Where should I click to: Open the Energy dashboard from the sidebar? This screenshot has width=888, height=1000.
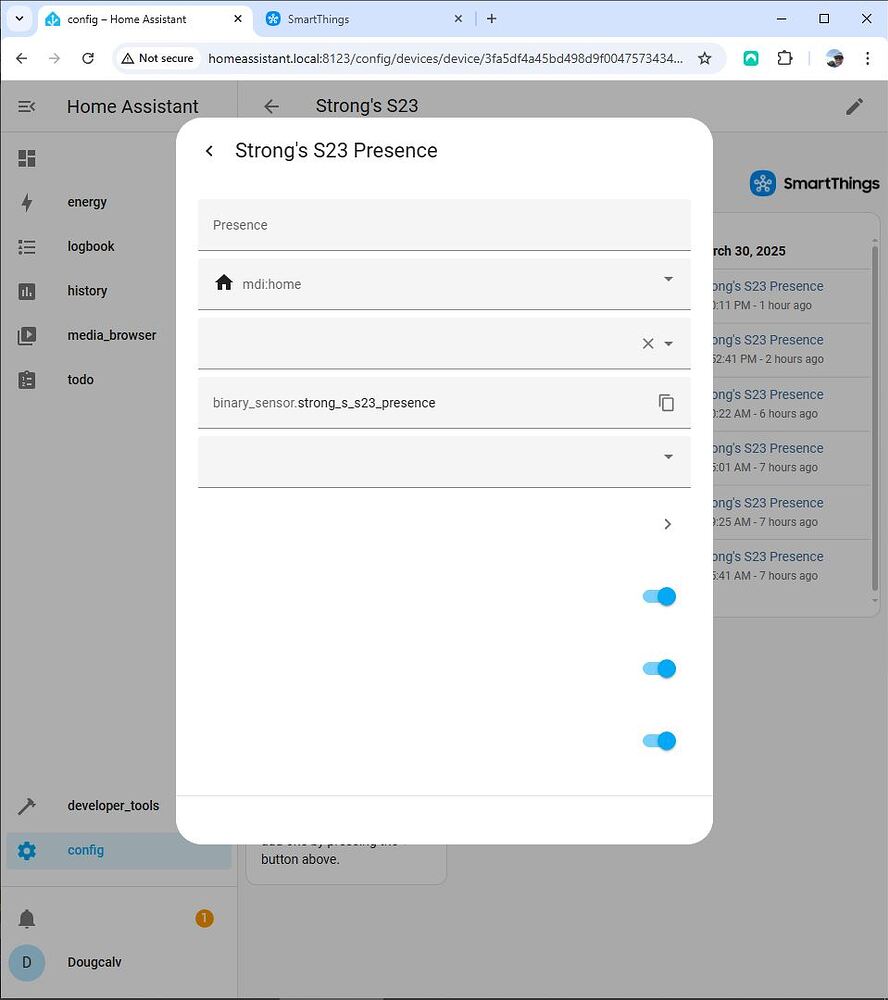(x=87, y=202)
